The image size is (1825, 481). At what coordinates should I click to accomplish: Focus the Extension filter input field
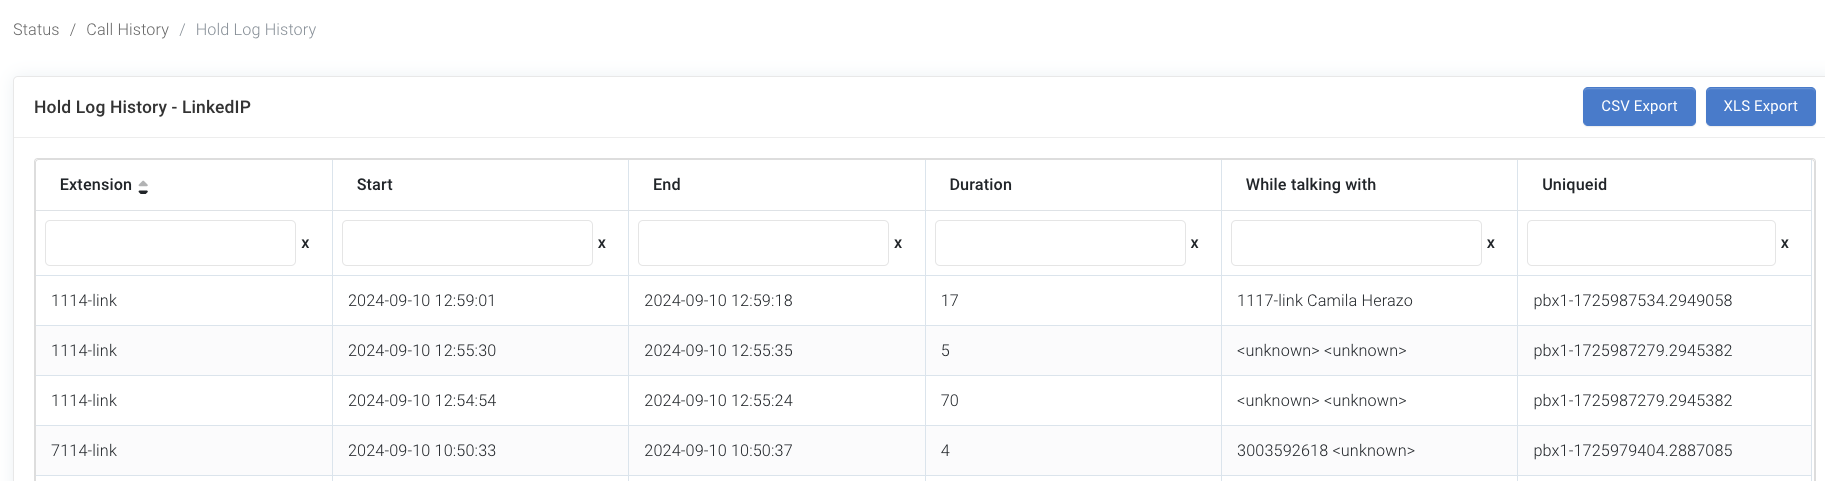click(x=170, y=243)
